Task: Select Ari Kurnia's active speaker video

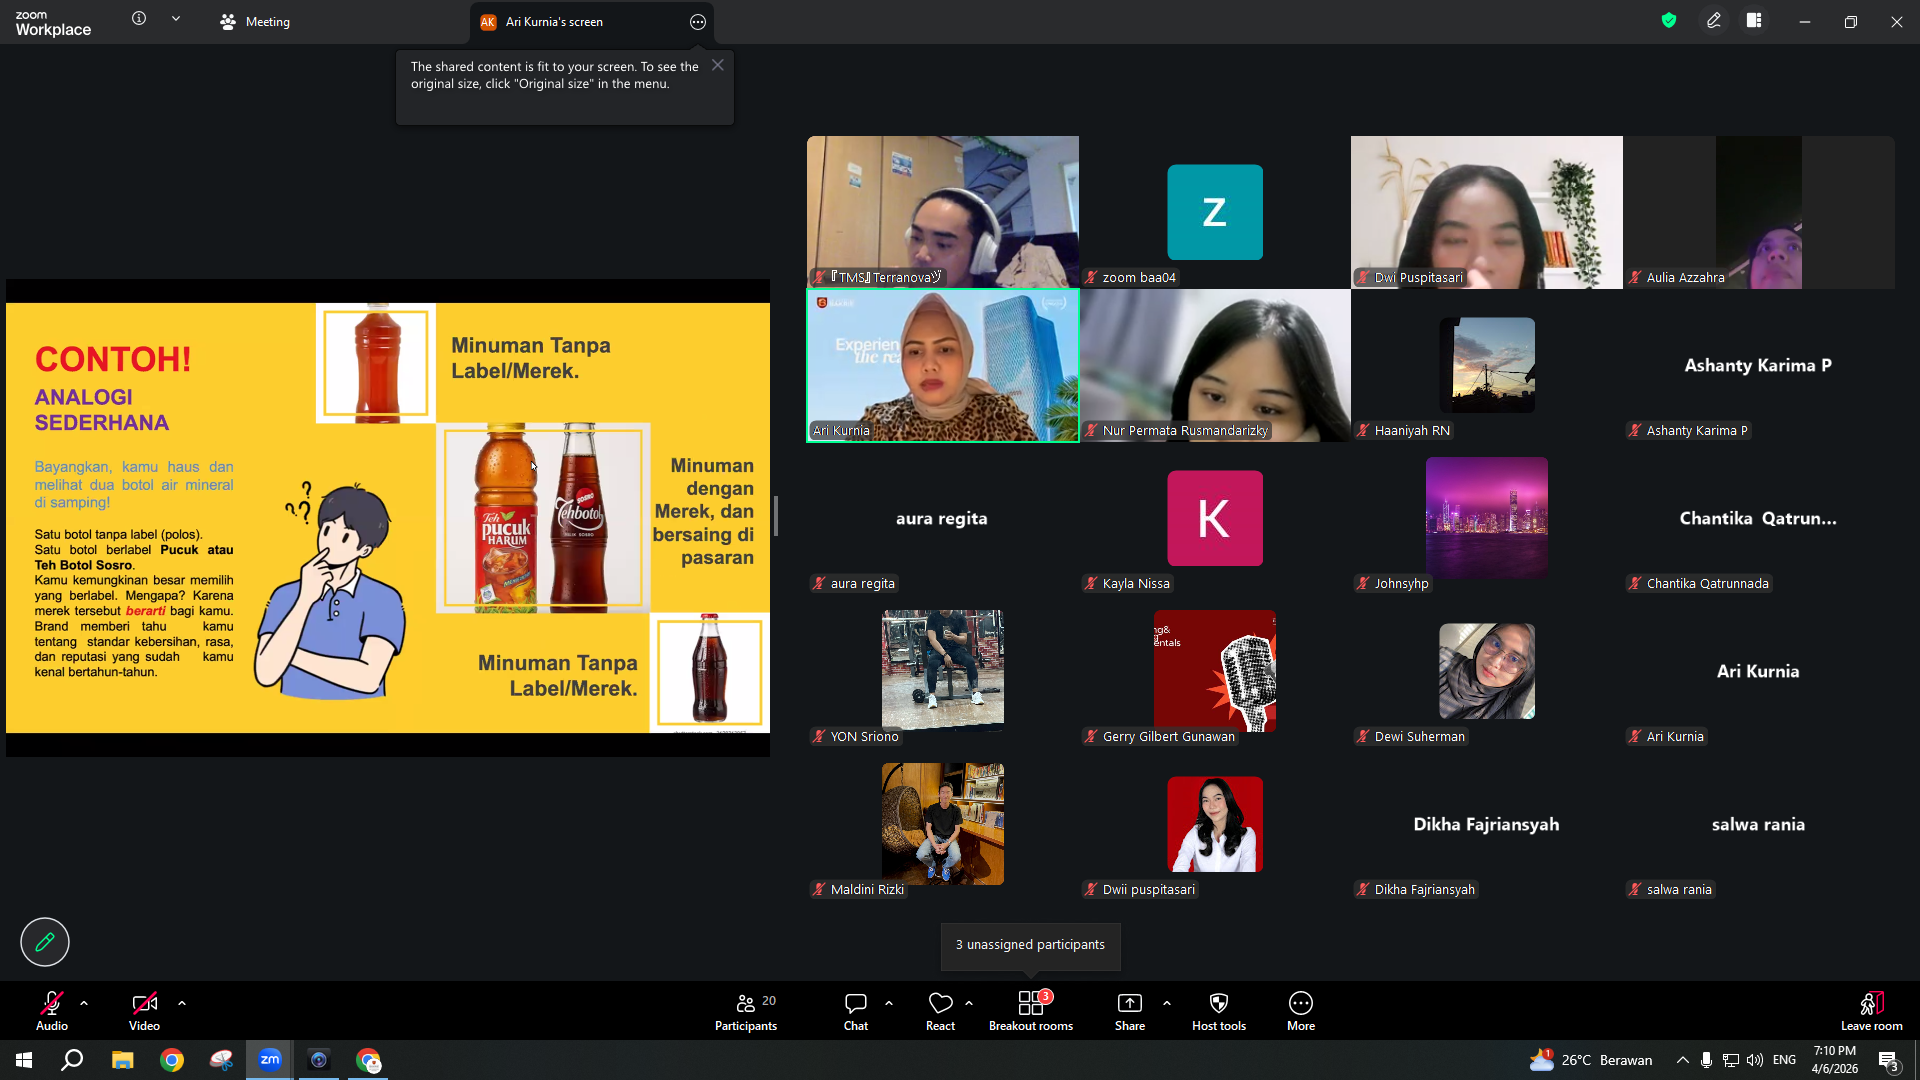Action: (943, 365)
